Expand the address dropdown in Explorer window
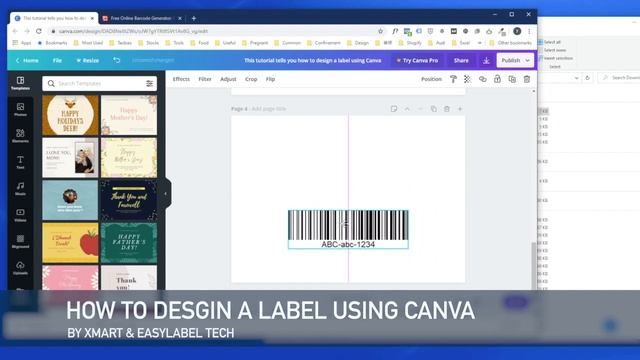The image size is (640, 360). coord(576,78)
